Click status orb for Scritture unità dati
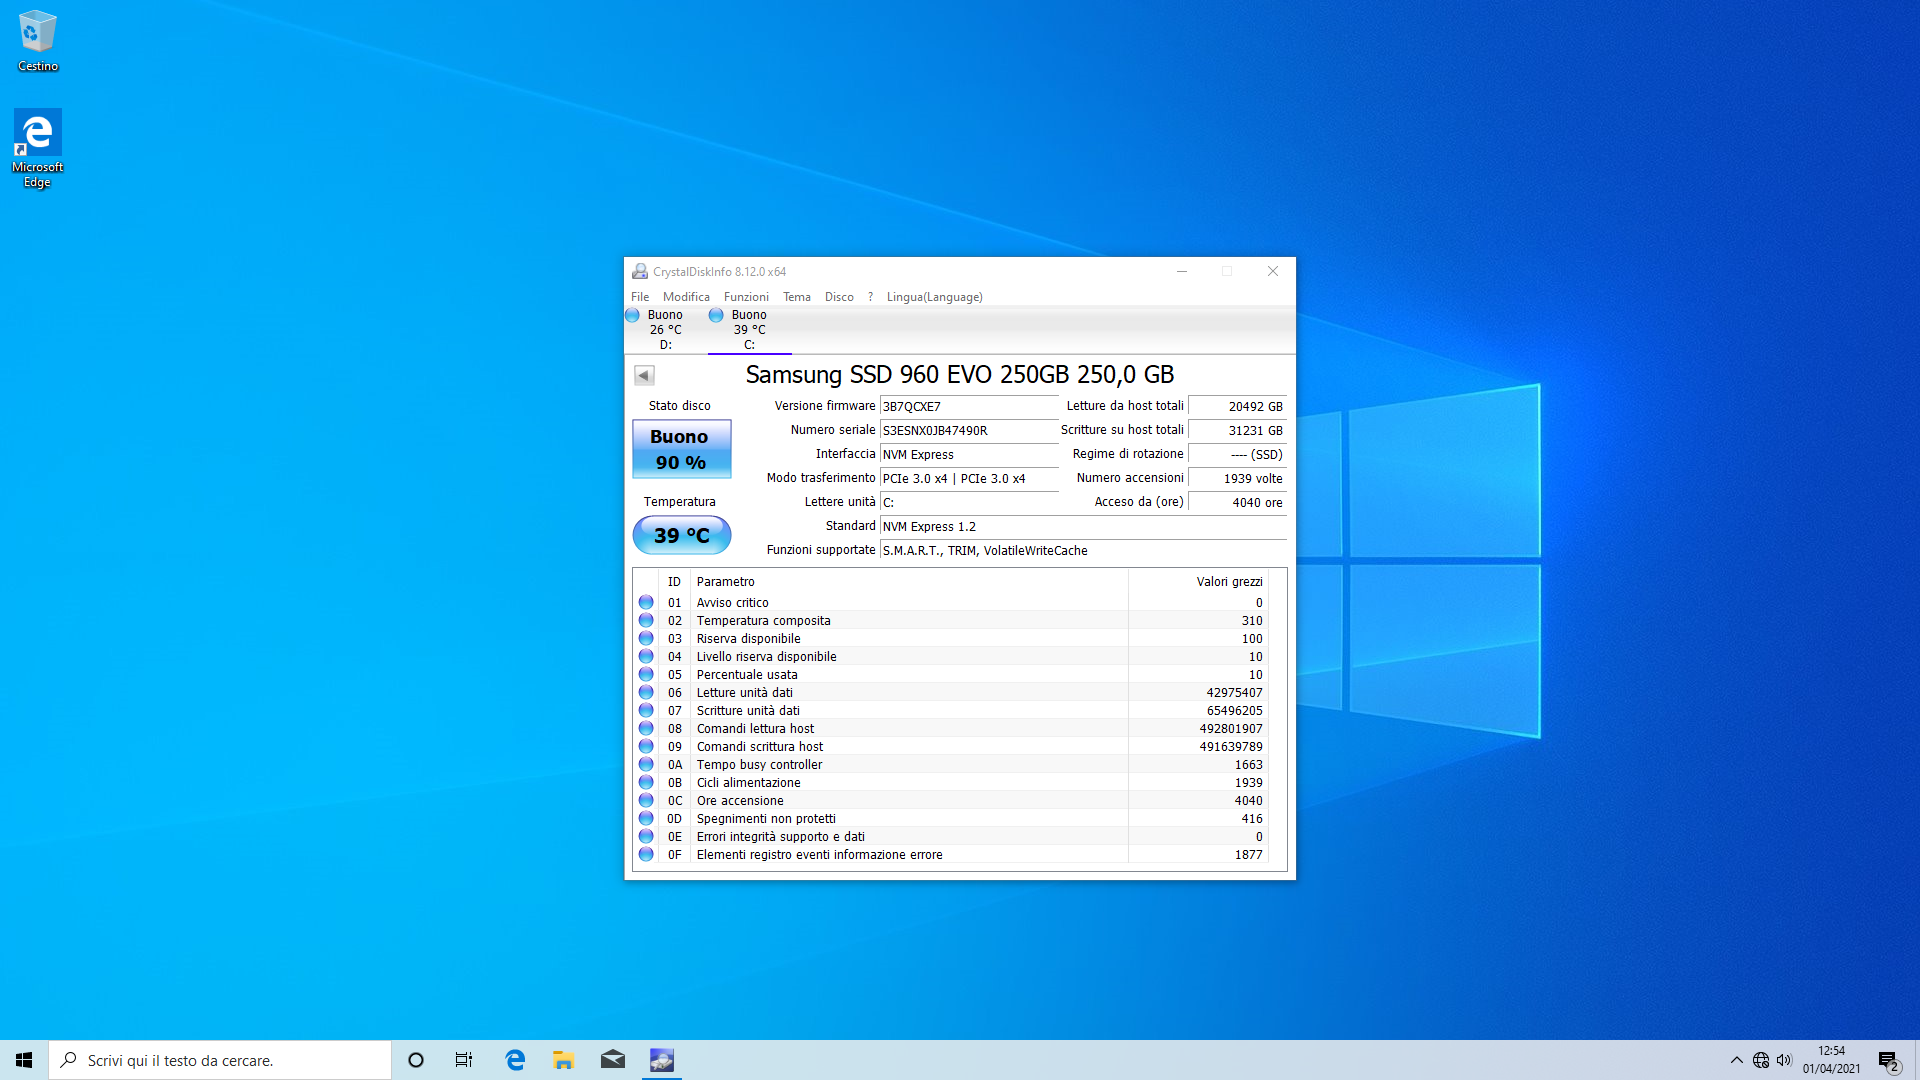Viewport: 1920px width, 1080px height. click(646, 711)
